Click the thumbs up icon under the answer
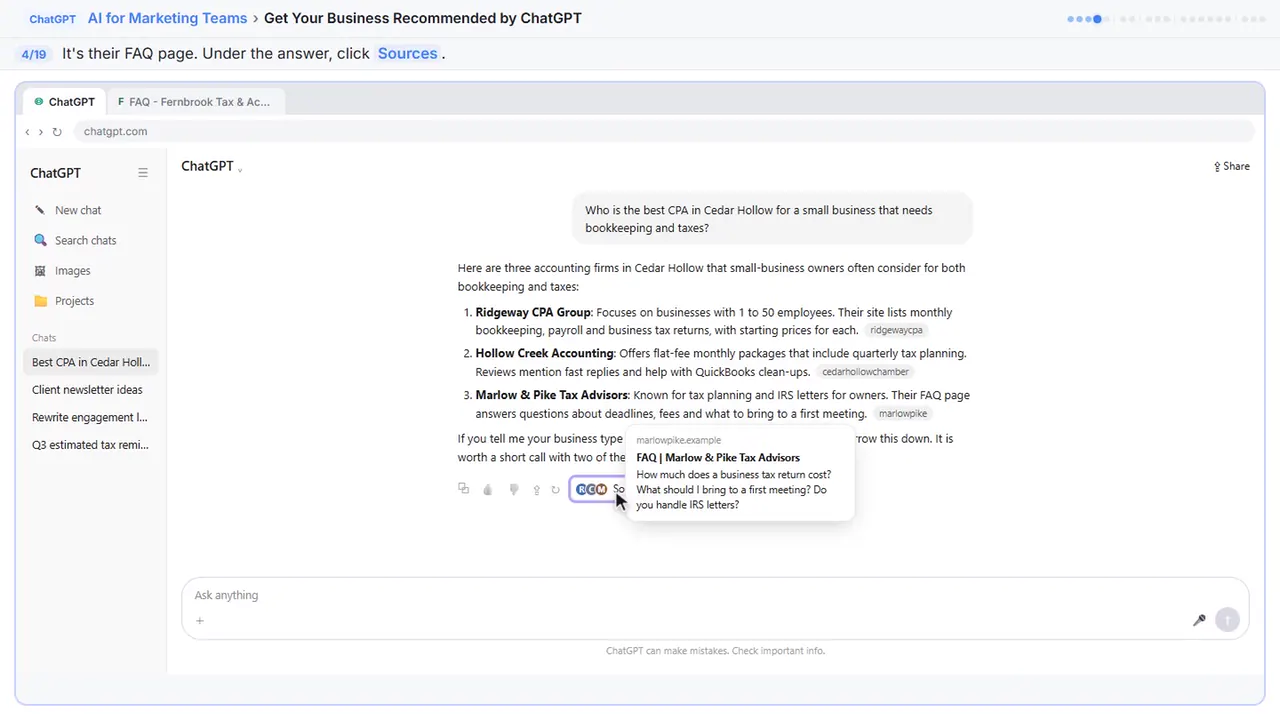Screen dimensions: 1280x720 coord(488,490)
